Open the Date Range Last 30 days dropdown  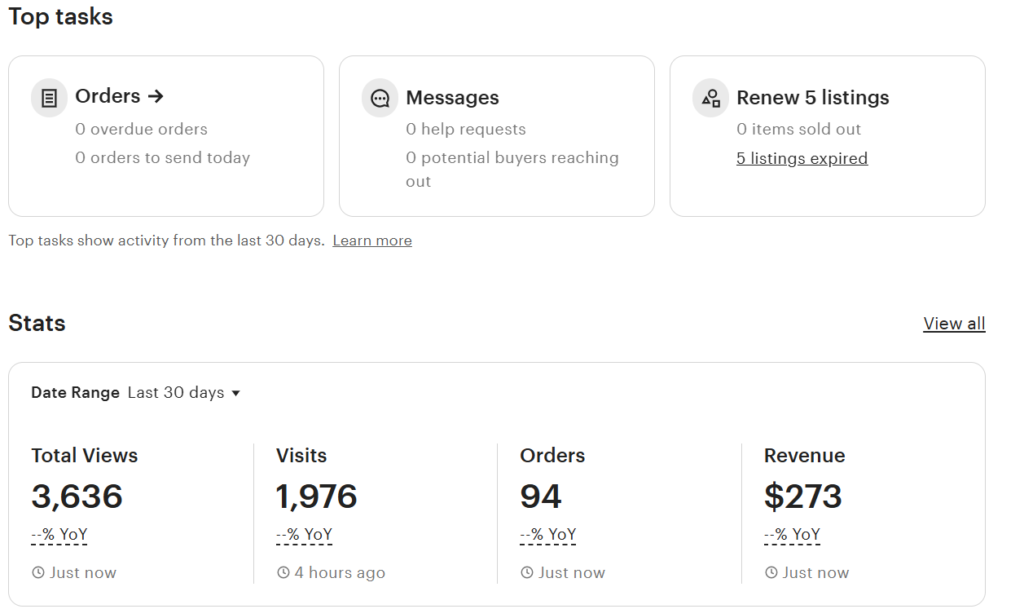tap(184, 393)
